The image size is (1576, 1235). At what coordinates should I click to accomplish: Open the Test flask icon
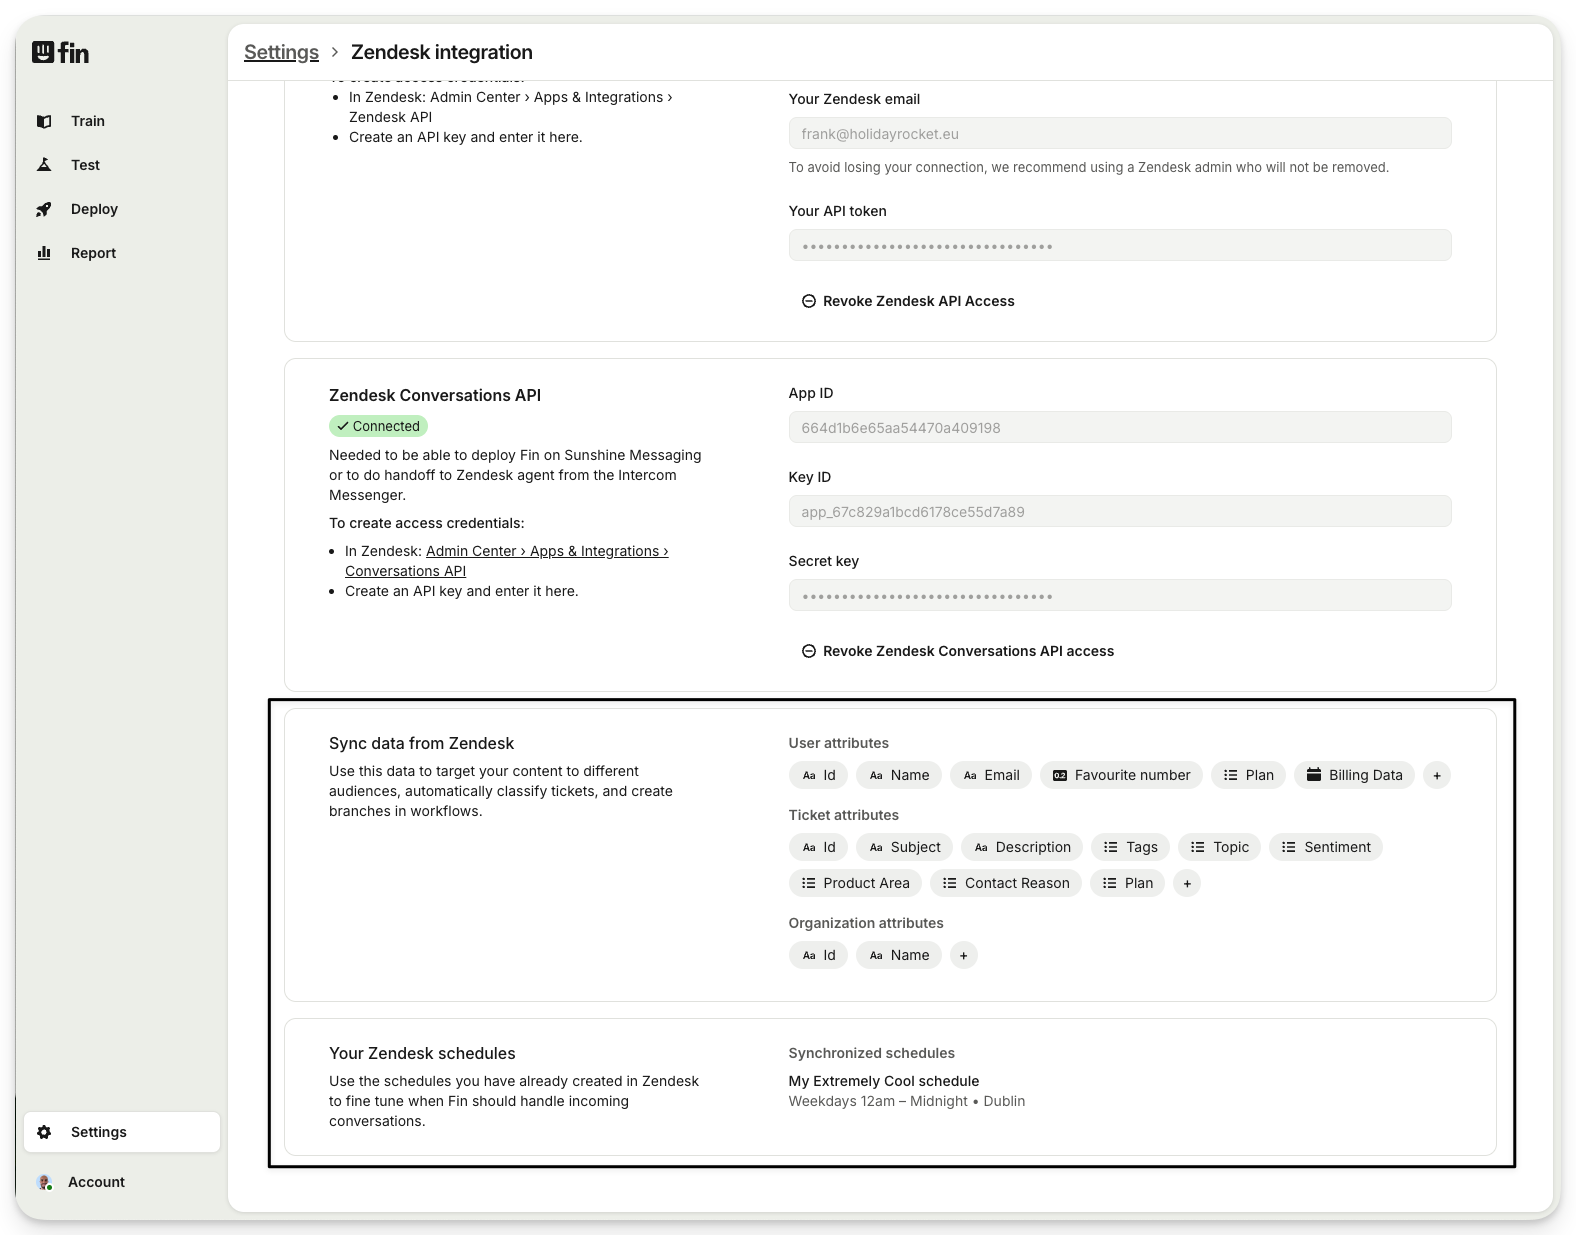point(44,165)
